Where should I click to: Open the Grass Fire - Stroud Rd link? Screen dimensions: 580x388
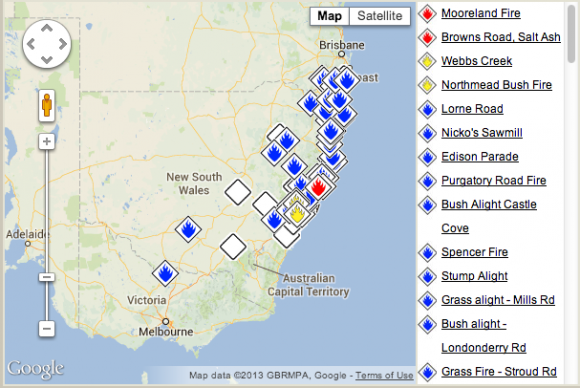[x=499, y=372]
